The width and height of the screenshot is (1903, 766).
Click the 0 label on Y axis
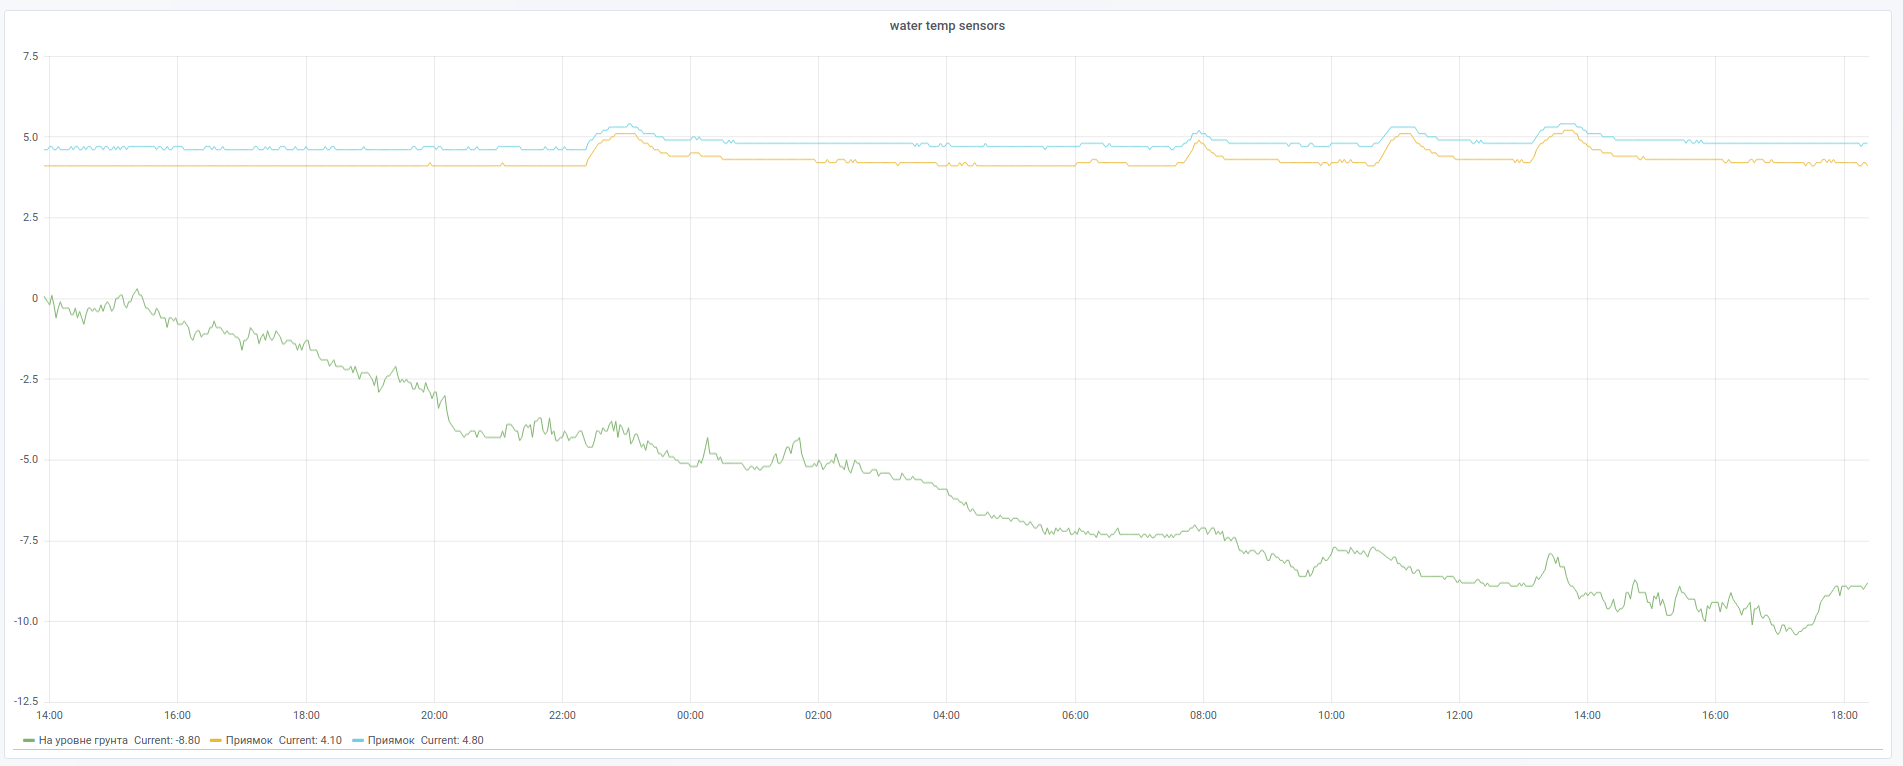tap(35, 299)
